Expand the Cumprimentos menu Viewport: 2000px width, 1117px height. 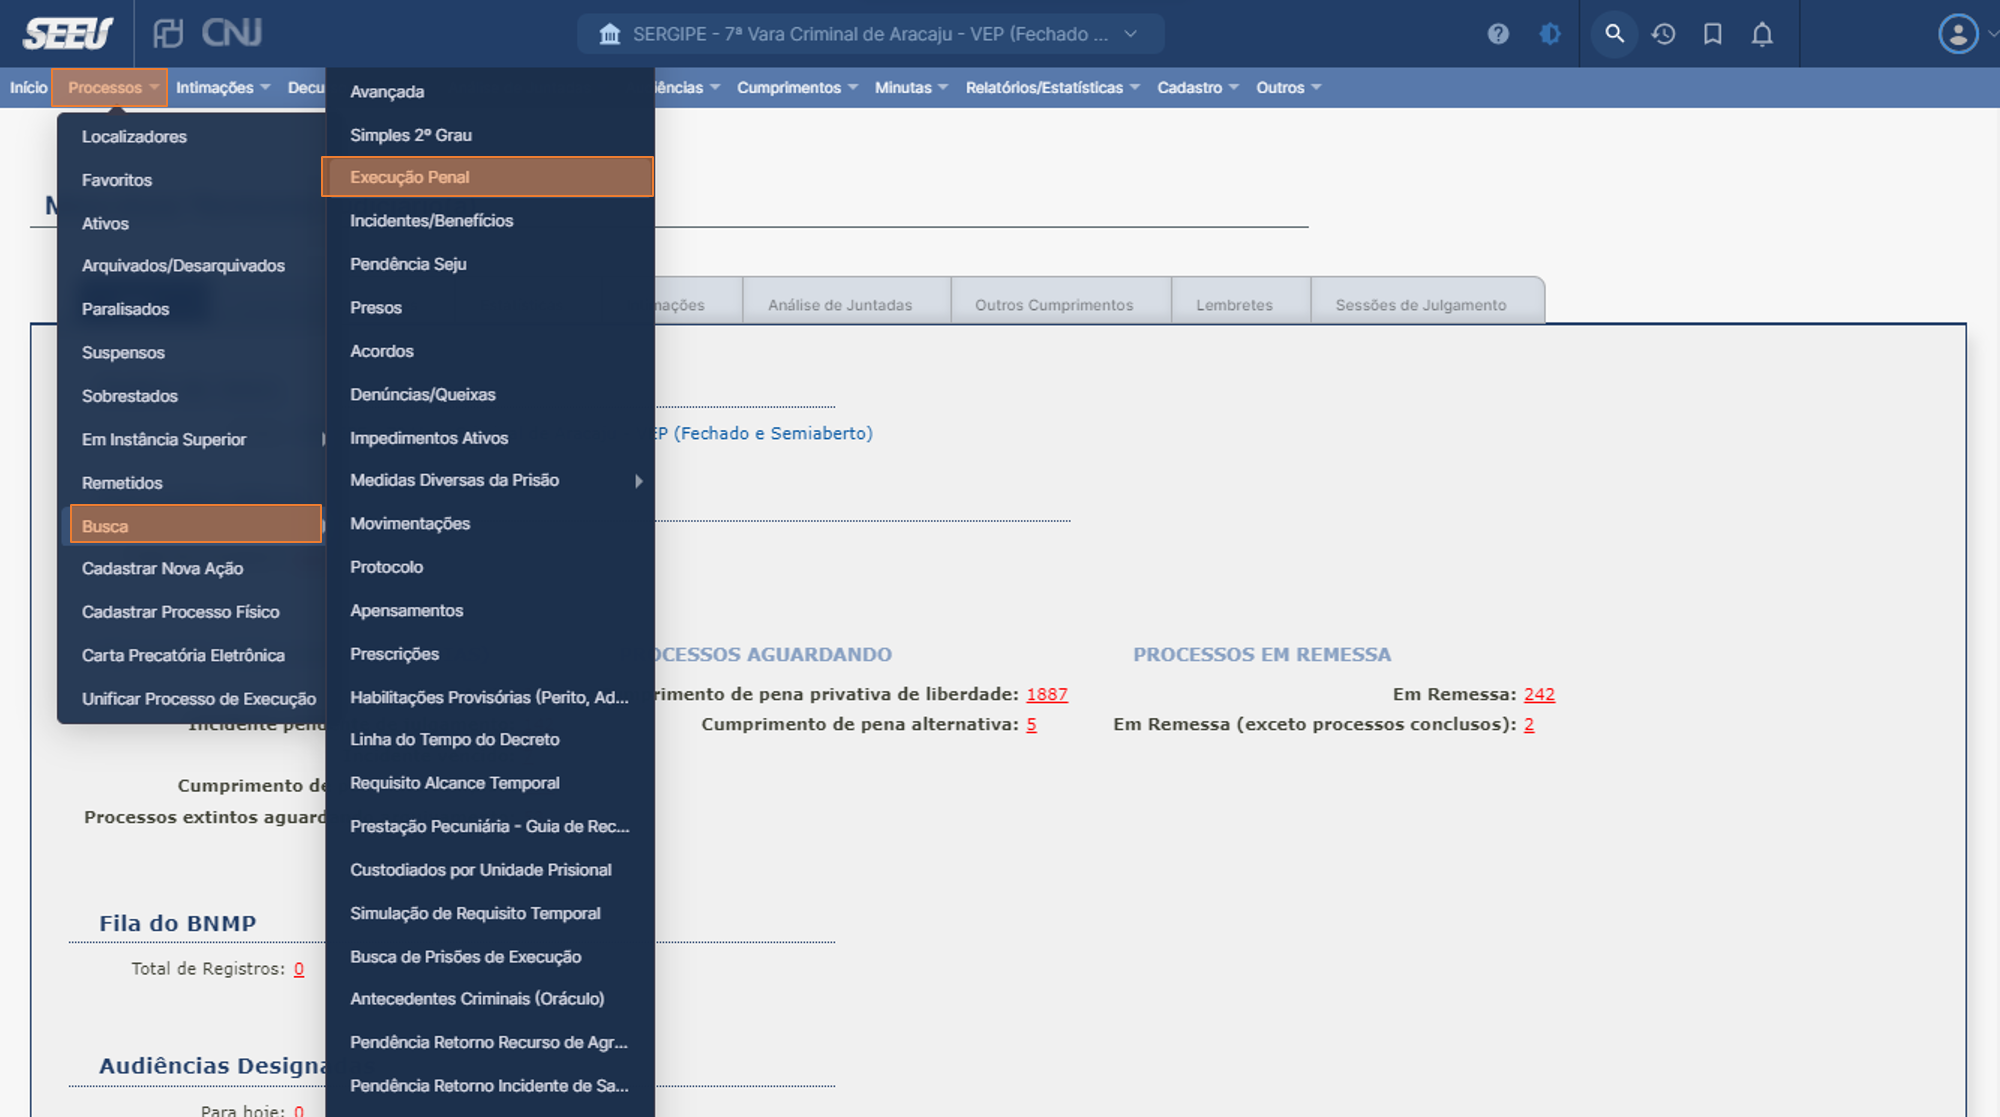797,87
